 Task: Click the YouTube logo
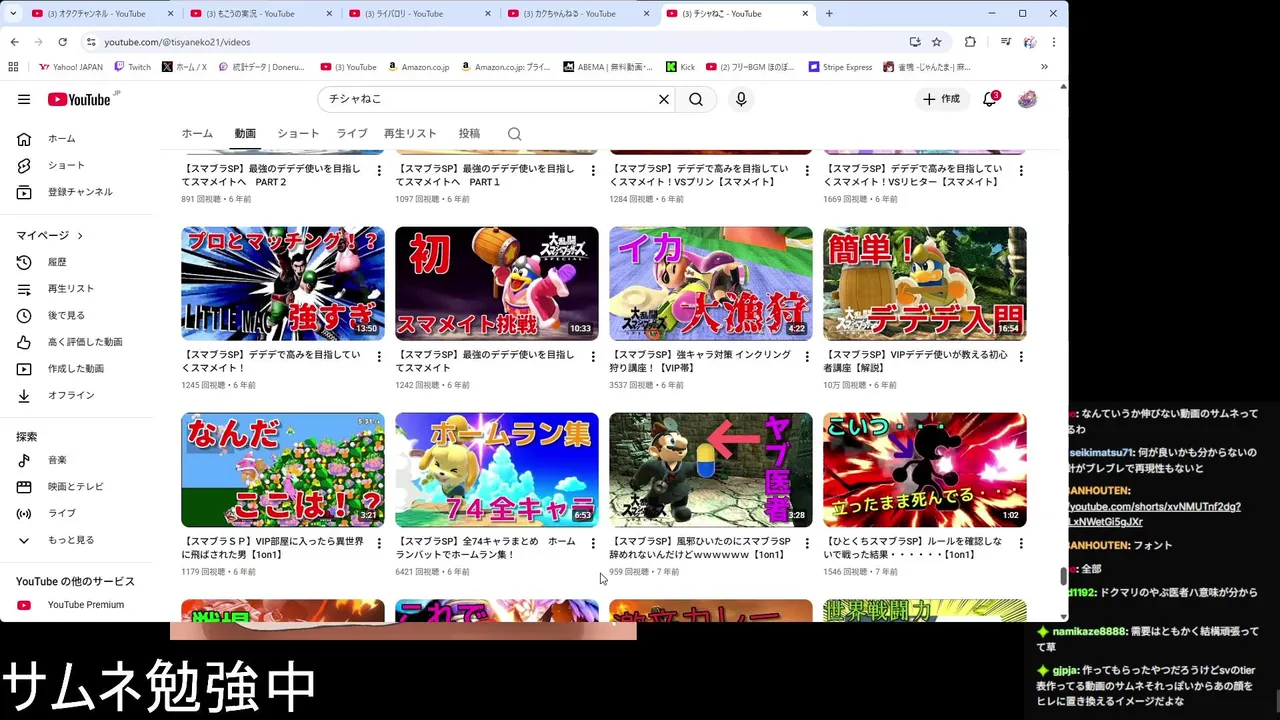[80, 99]
